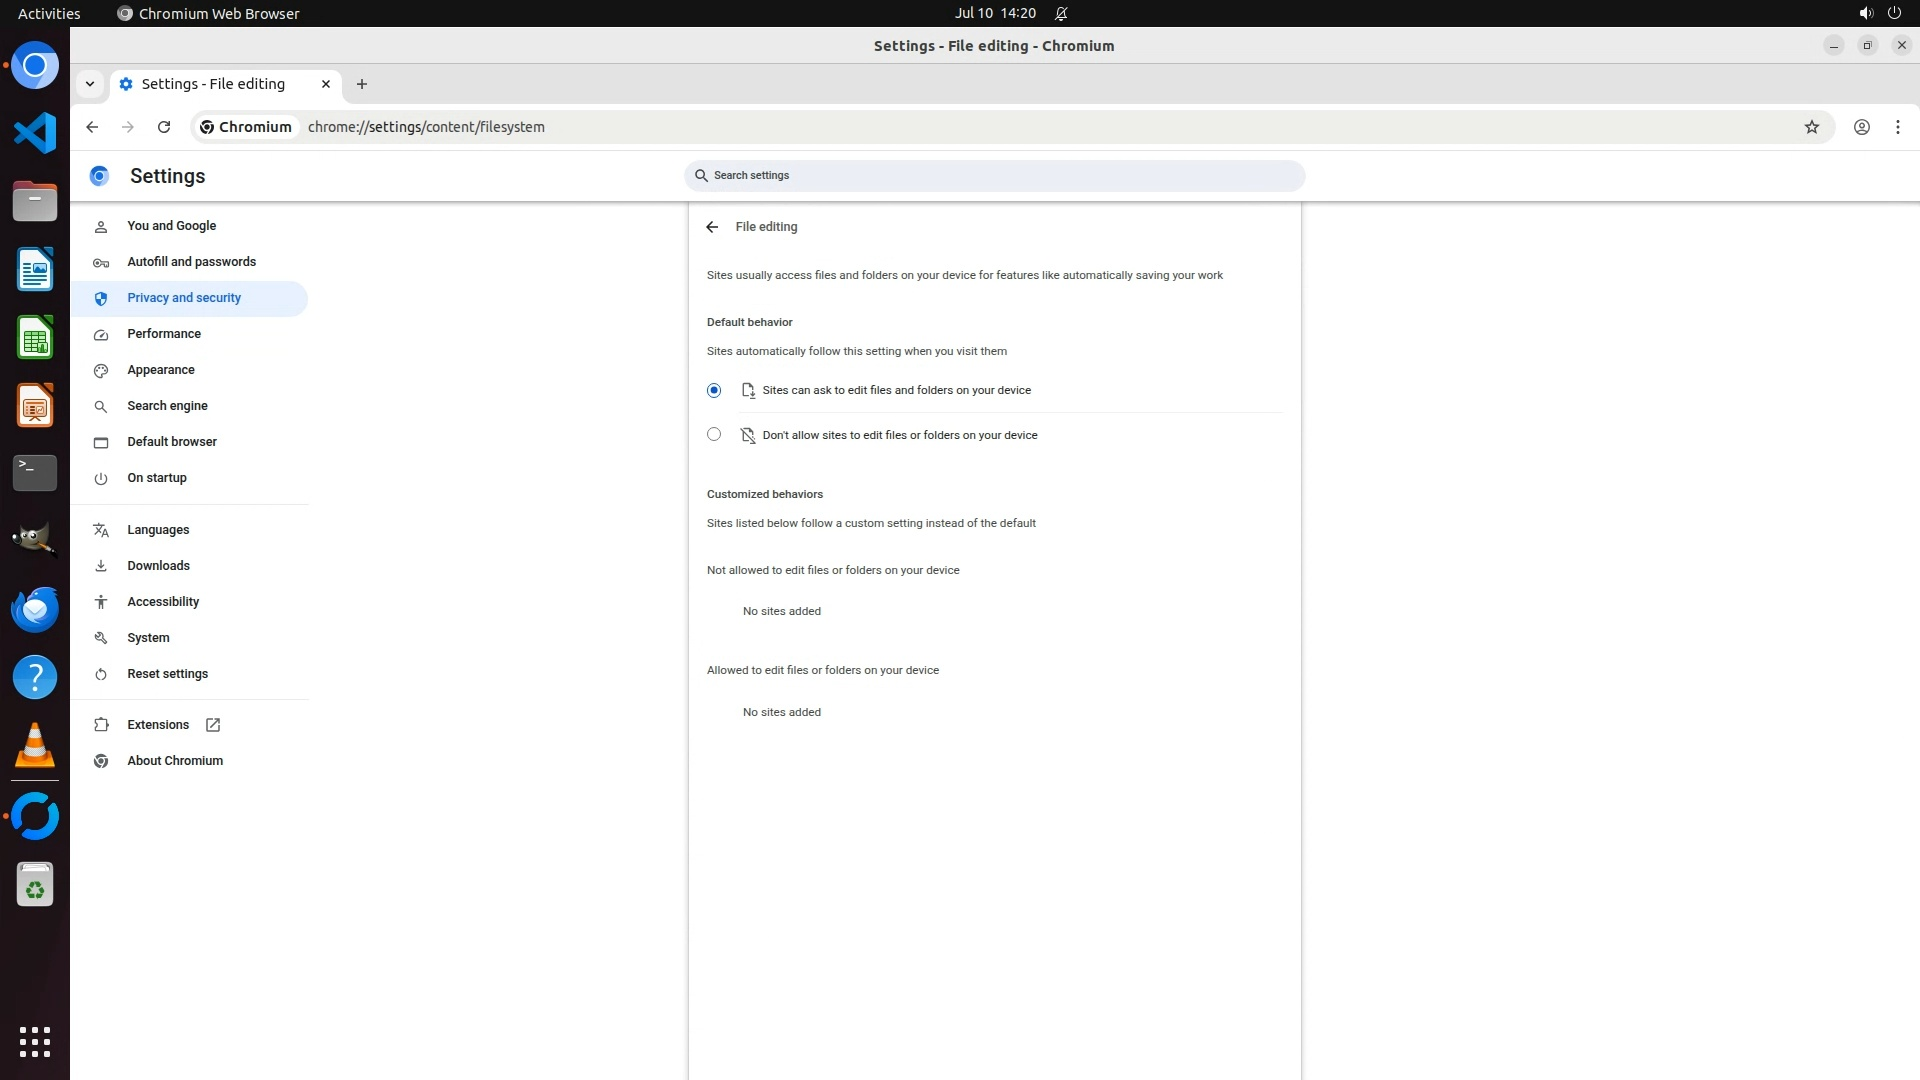Image resolution: width=1920 pixels, height=1080 pixels.
Task: Select 'Don't allow sites to edit files' option
Action: (714, 435)
